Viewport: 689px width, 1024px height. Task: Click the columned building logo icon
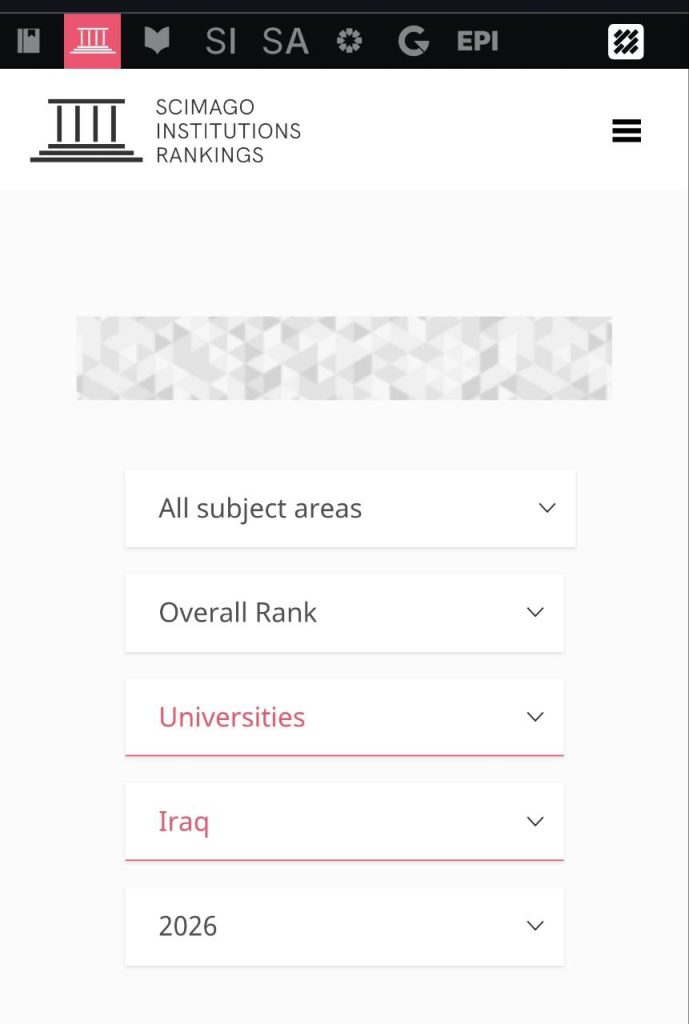click(x=86, y=131)
